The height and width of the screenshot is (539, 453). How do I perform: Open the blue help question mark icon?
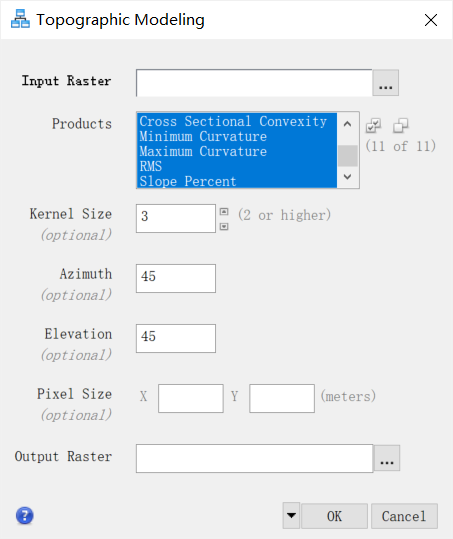24,516
